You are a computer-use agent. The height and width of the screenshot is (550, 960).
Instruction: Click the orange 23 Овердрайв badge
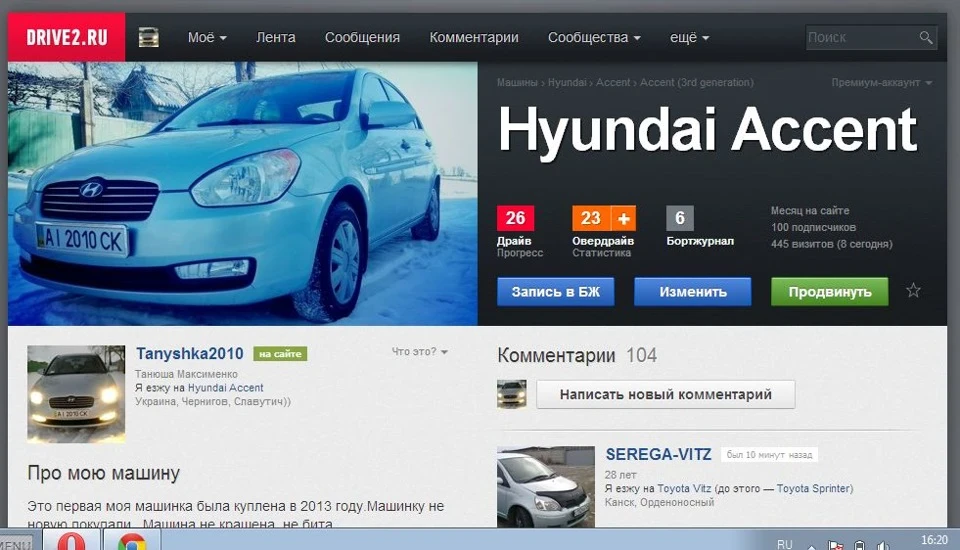(591, 218)
